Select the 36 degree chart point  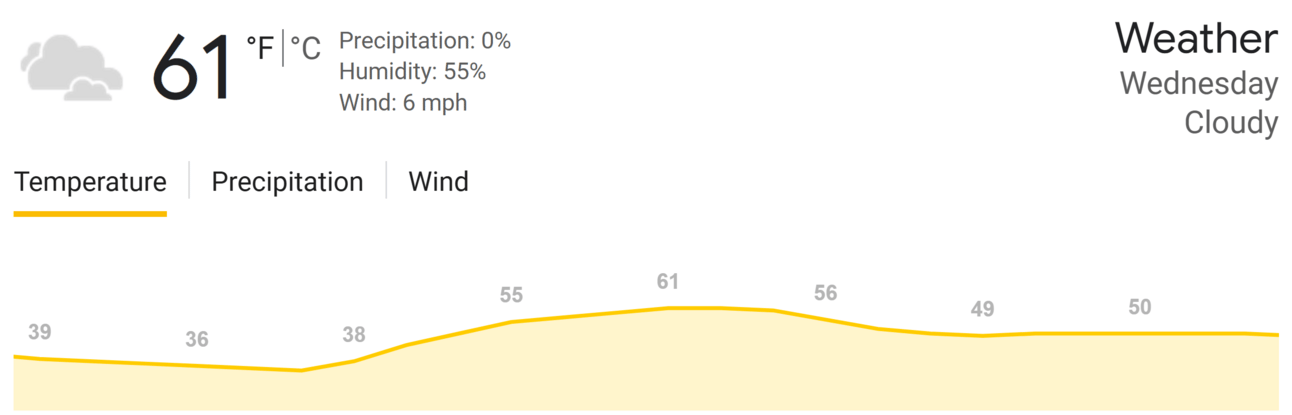pyautogui.click(x=197, y=340)
